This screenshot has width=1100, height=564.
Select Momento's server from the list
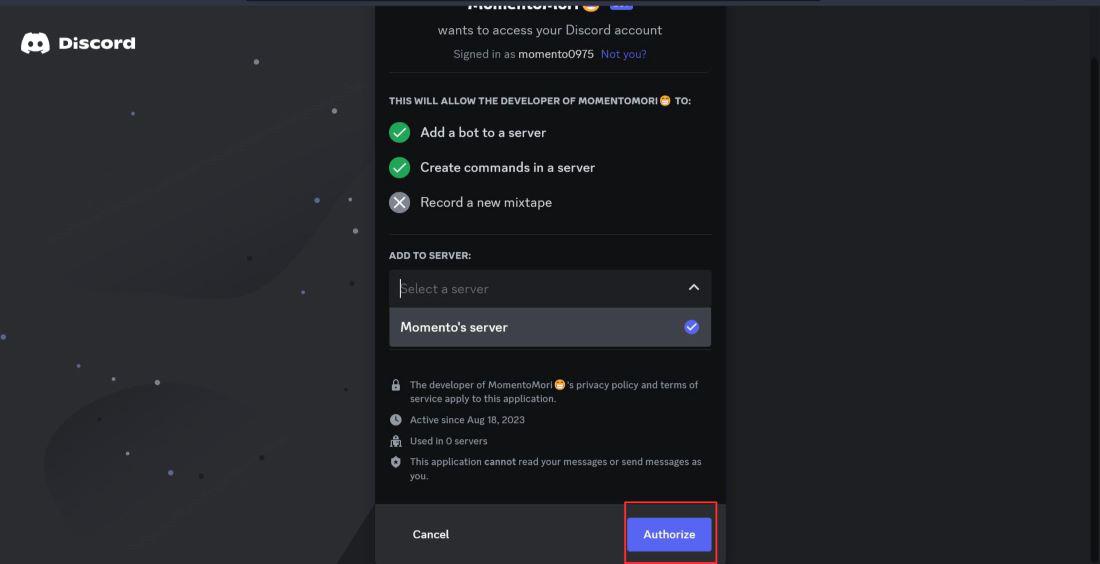click(454, 327)
